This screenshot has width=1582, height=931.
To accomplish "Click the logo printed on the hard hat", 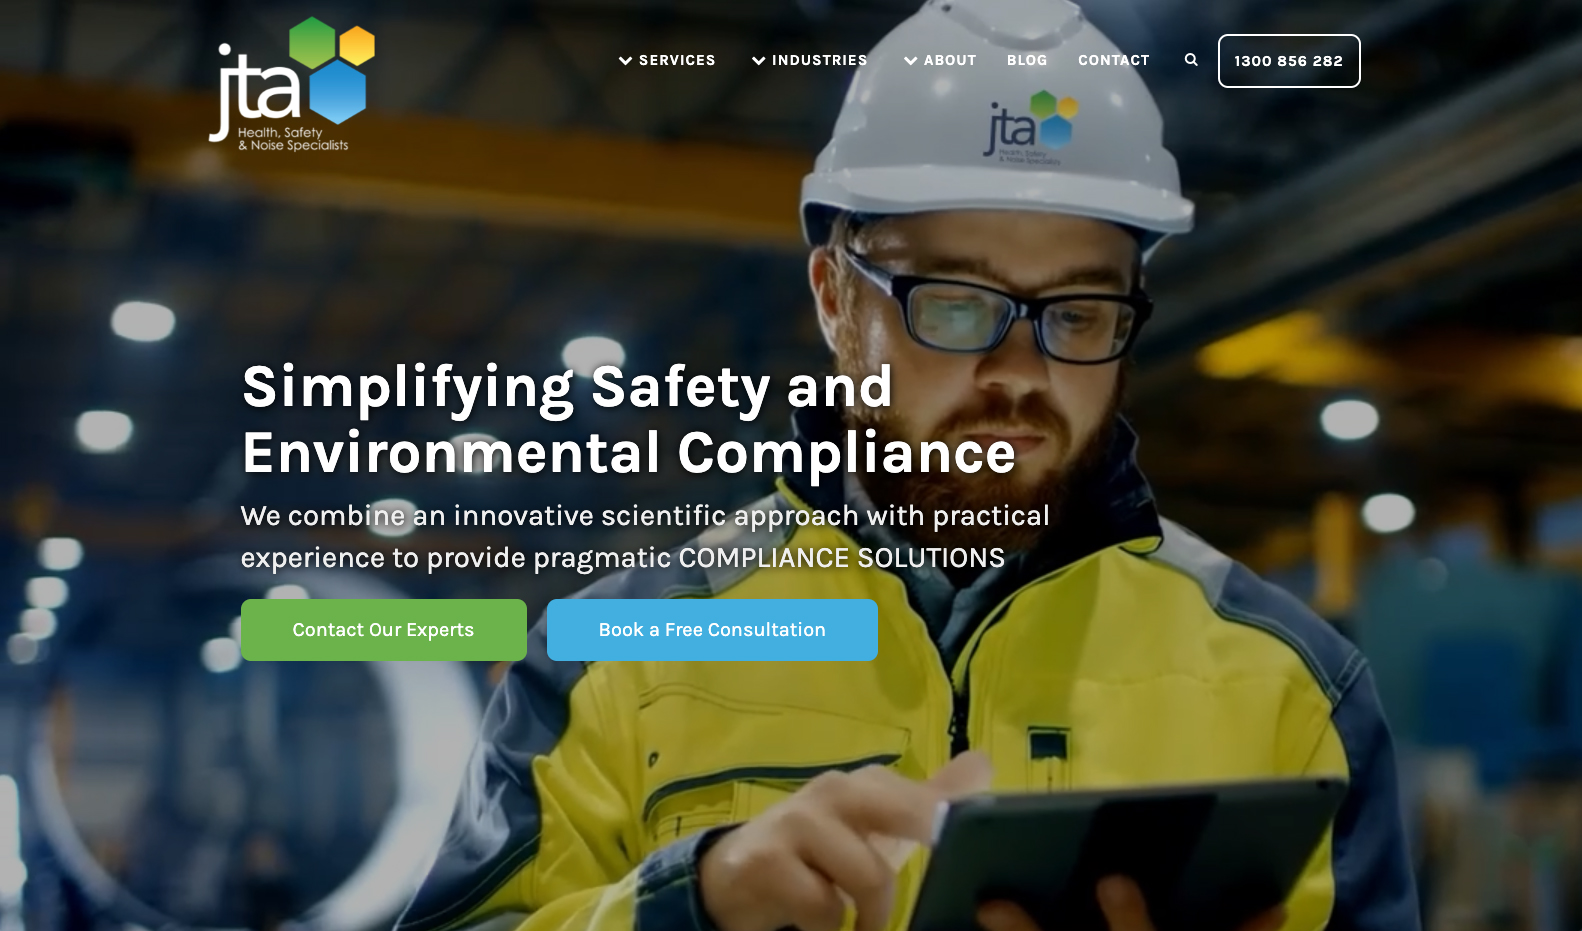I will pyautogui.click(x=1030, y=127).
